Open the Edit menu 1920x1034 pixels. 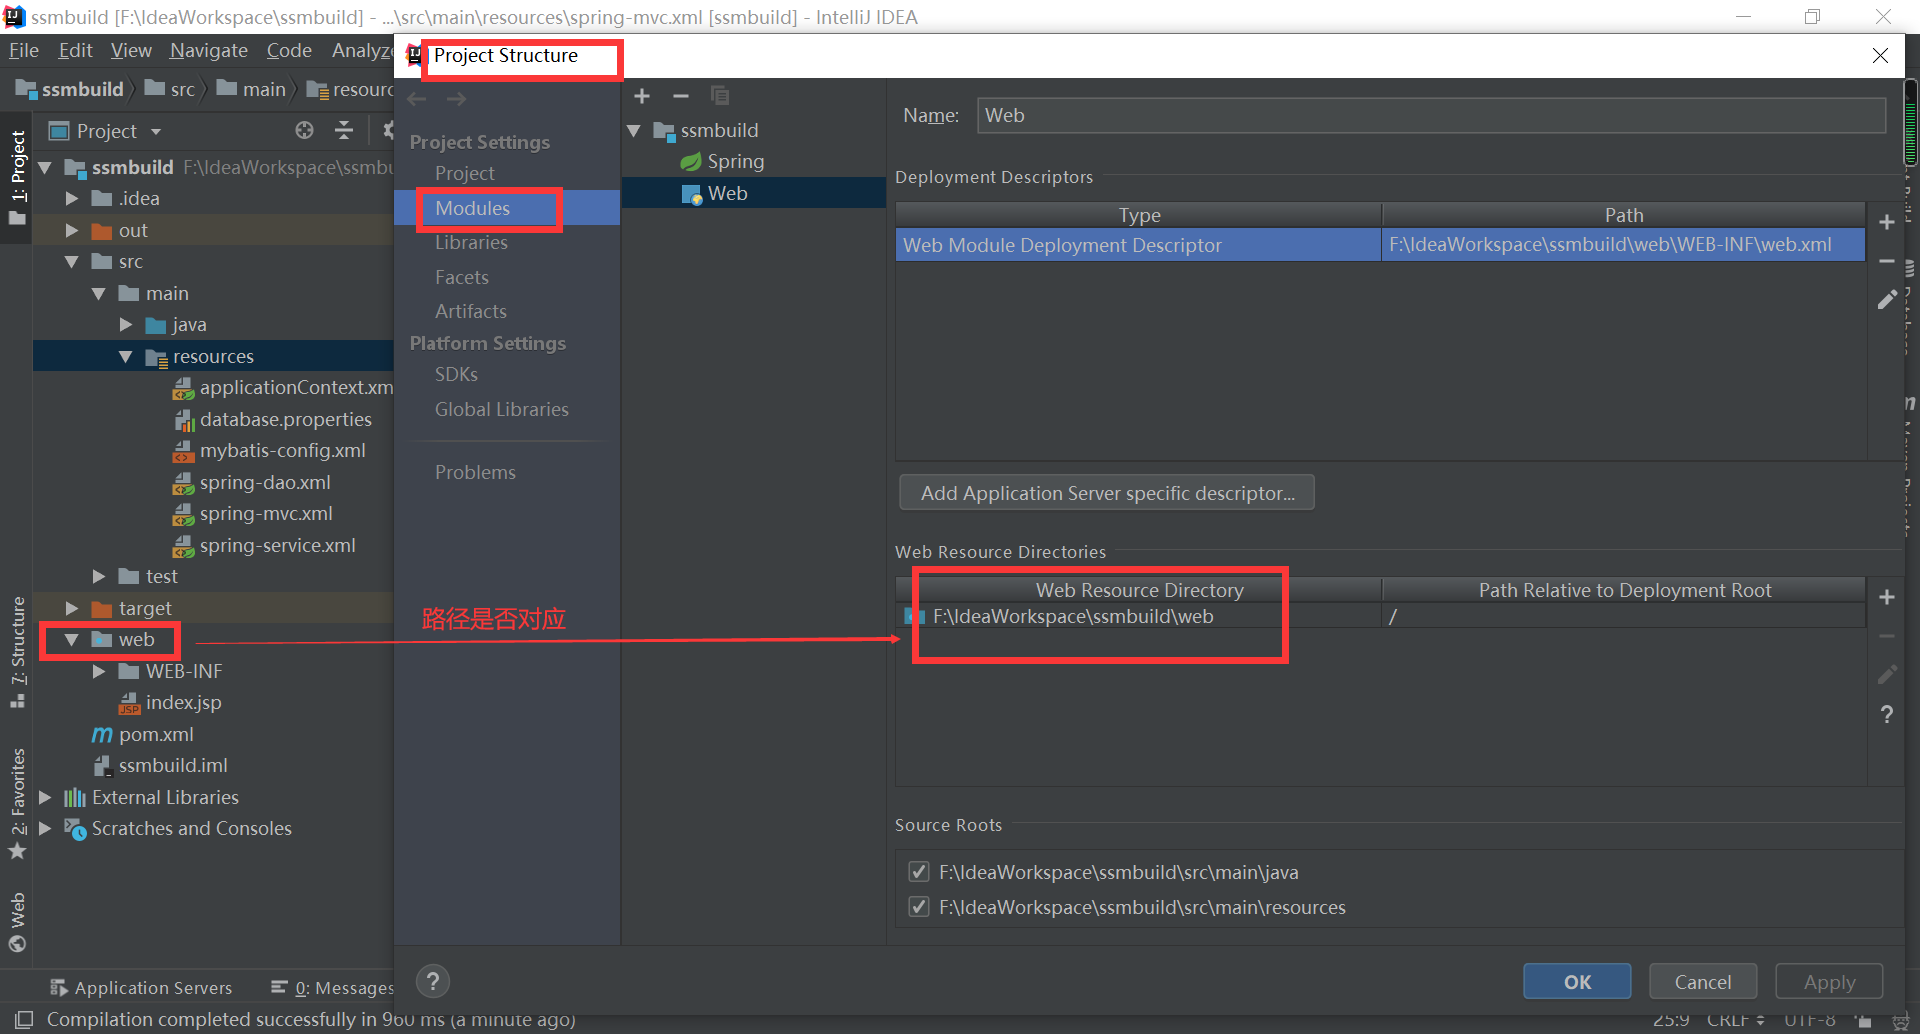(75, 50)
